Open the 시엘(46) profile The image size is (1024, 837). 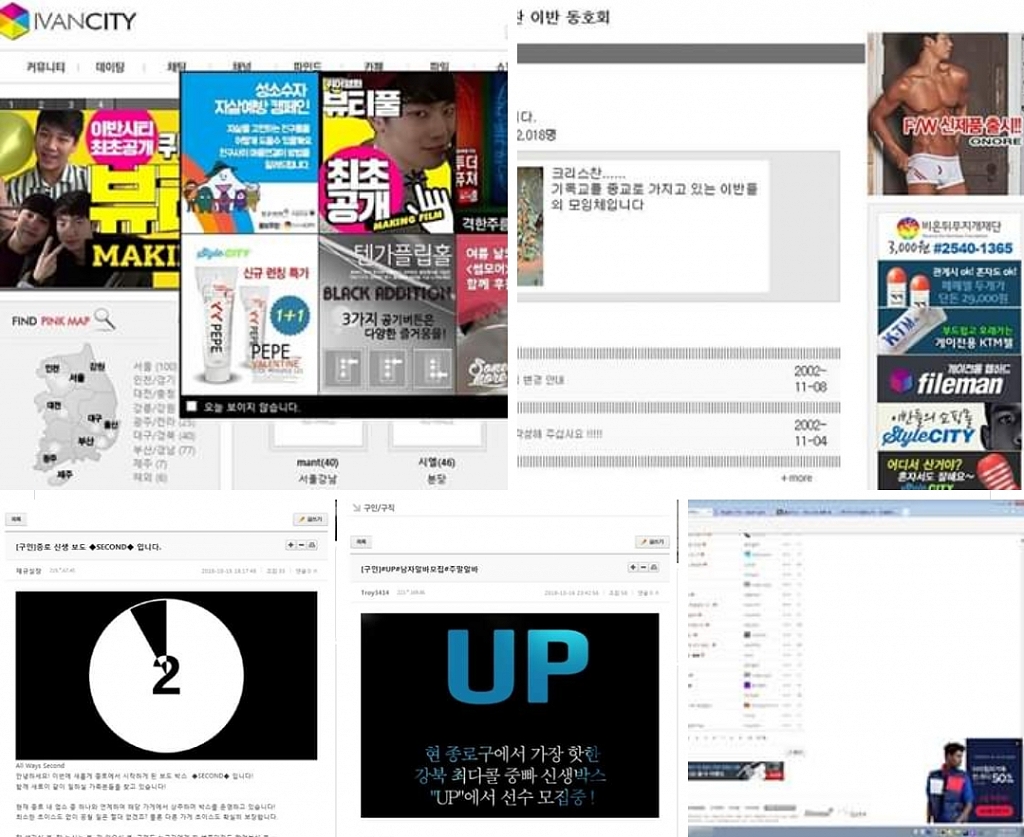tap(436, 462)
